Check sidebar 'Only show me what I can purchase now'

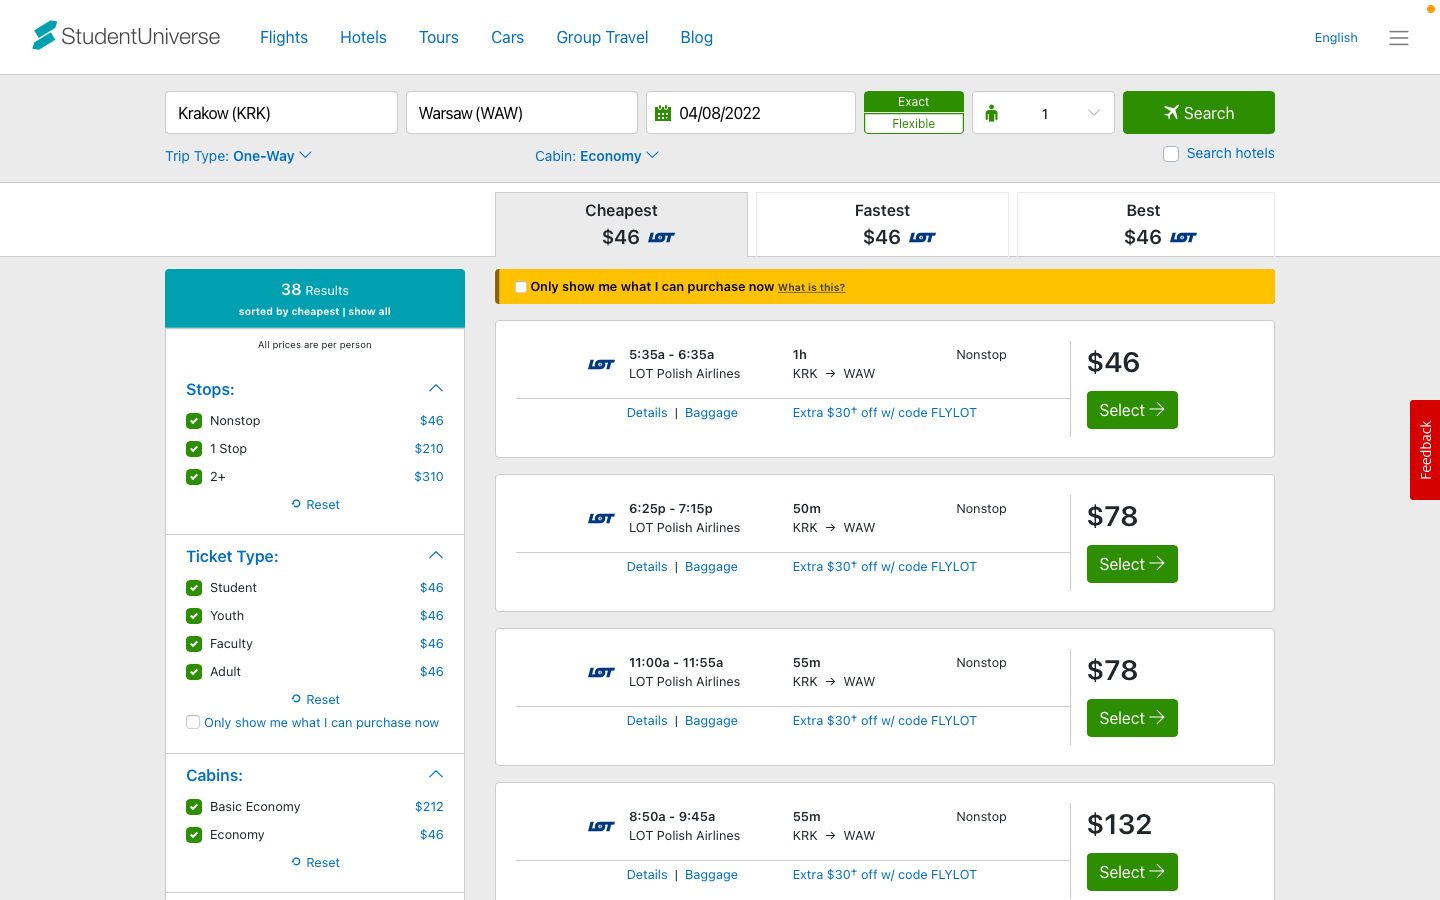click(x=193, y=722)
